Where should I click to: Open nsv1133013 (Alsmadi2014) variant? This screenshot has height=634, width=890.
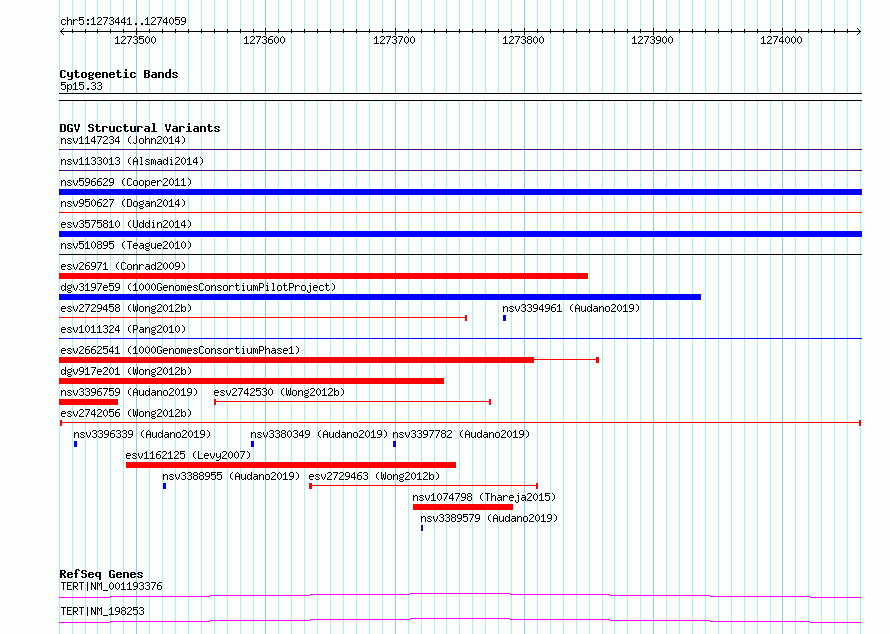point(132,161)
